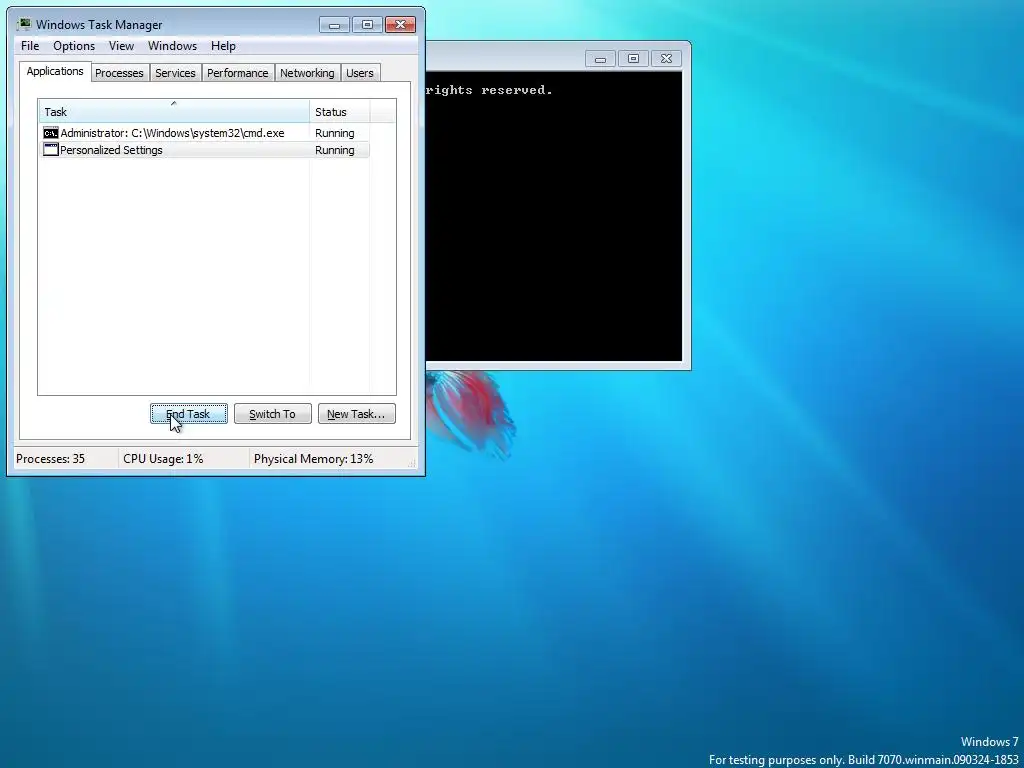Switch to the Networking tab

point(307,73)
